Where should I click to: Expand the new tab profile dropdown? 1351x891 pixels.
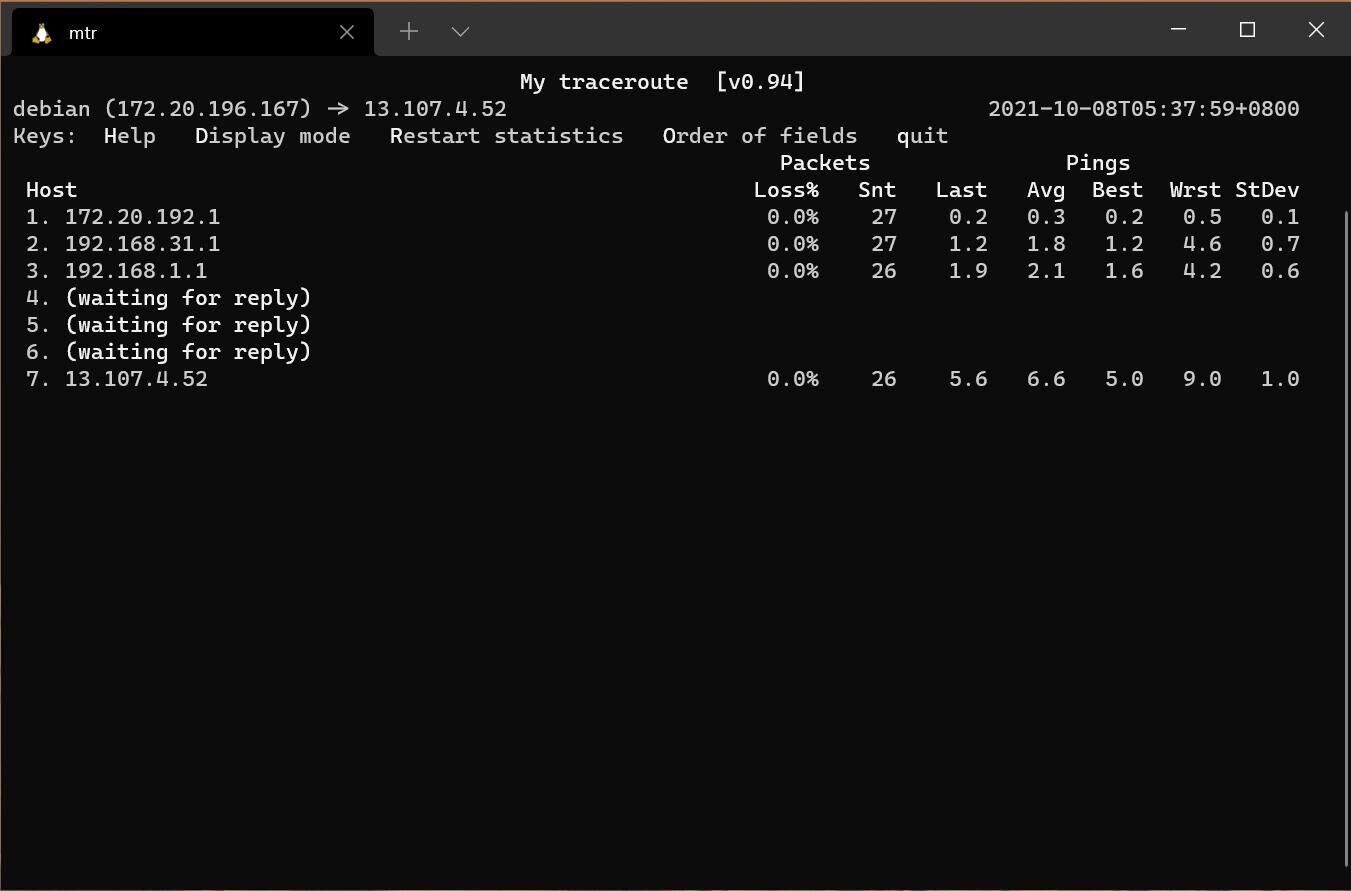tap(460, 32)
